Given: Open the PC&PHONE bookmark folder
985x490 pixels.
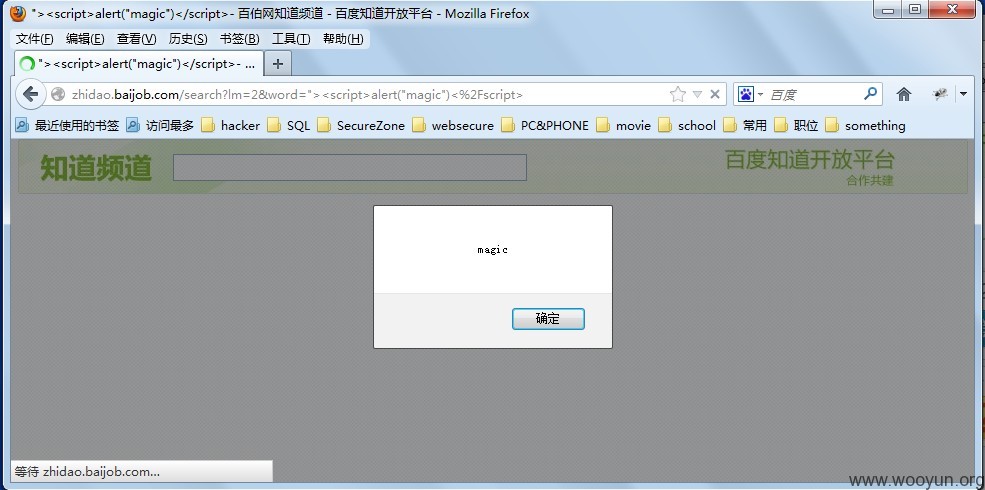Looking at the screenshot, I should click(x=545, y=126).
